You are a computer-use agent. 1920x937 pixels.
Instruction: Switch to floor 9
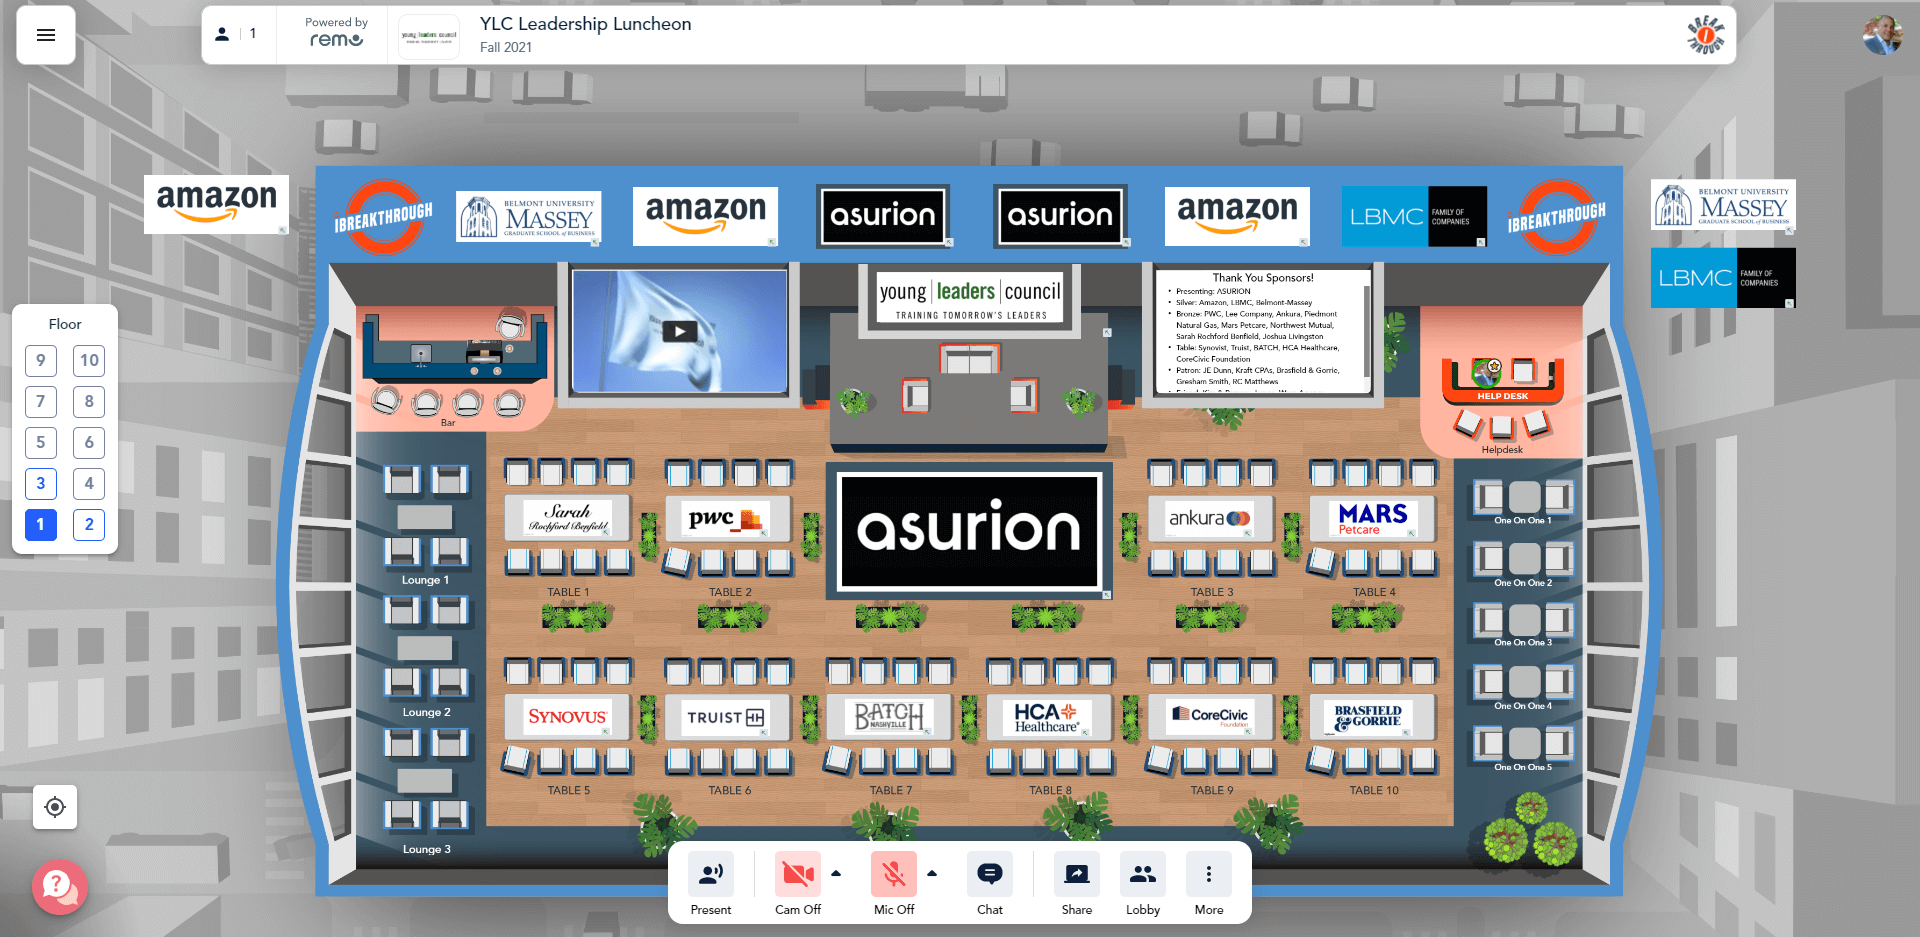click(x=41, y=361)
